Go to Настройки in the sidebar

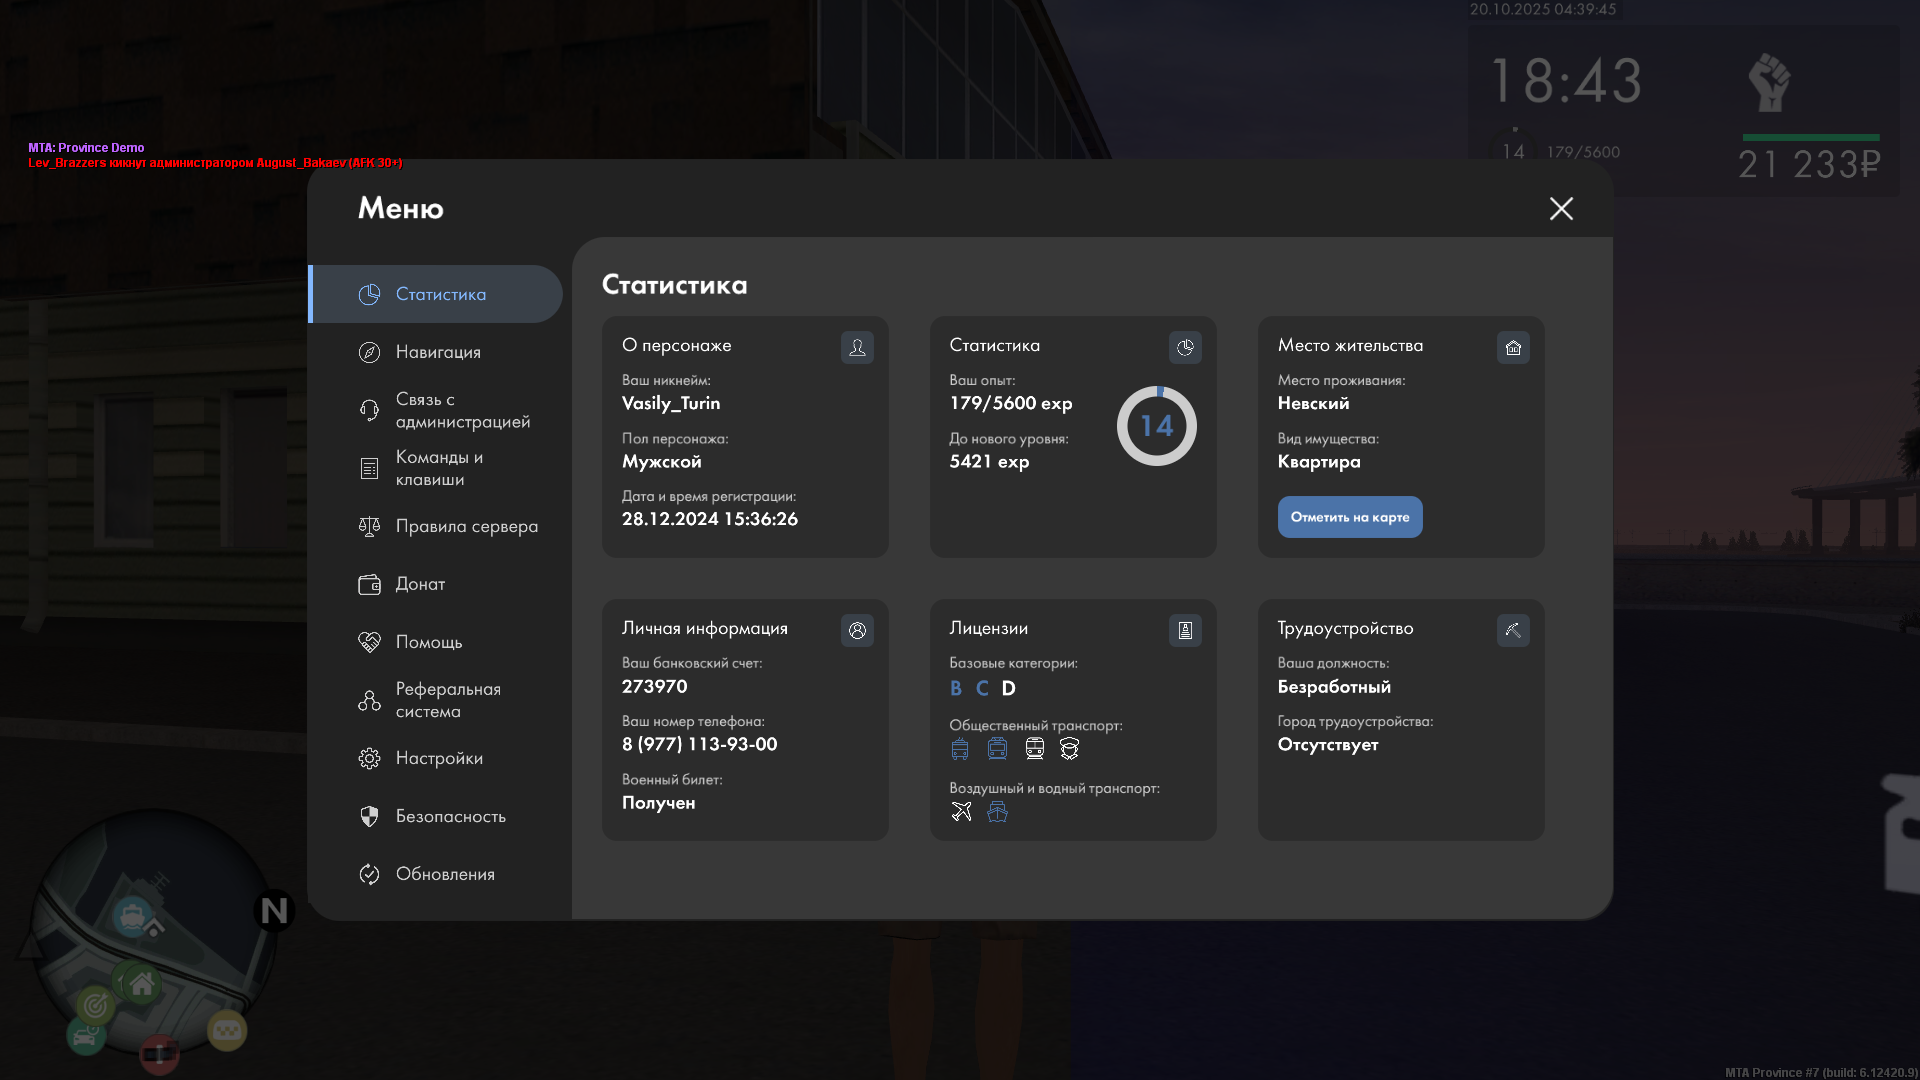439,758
